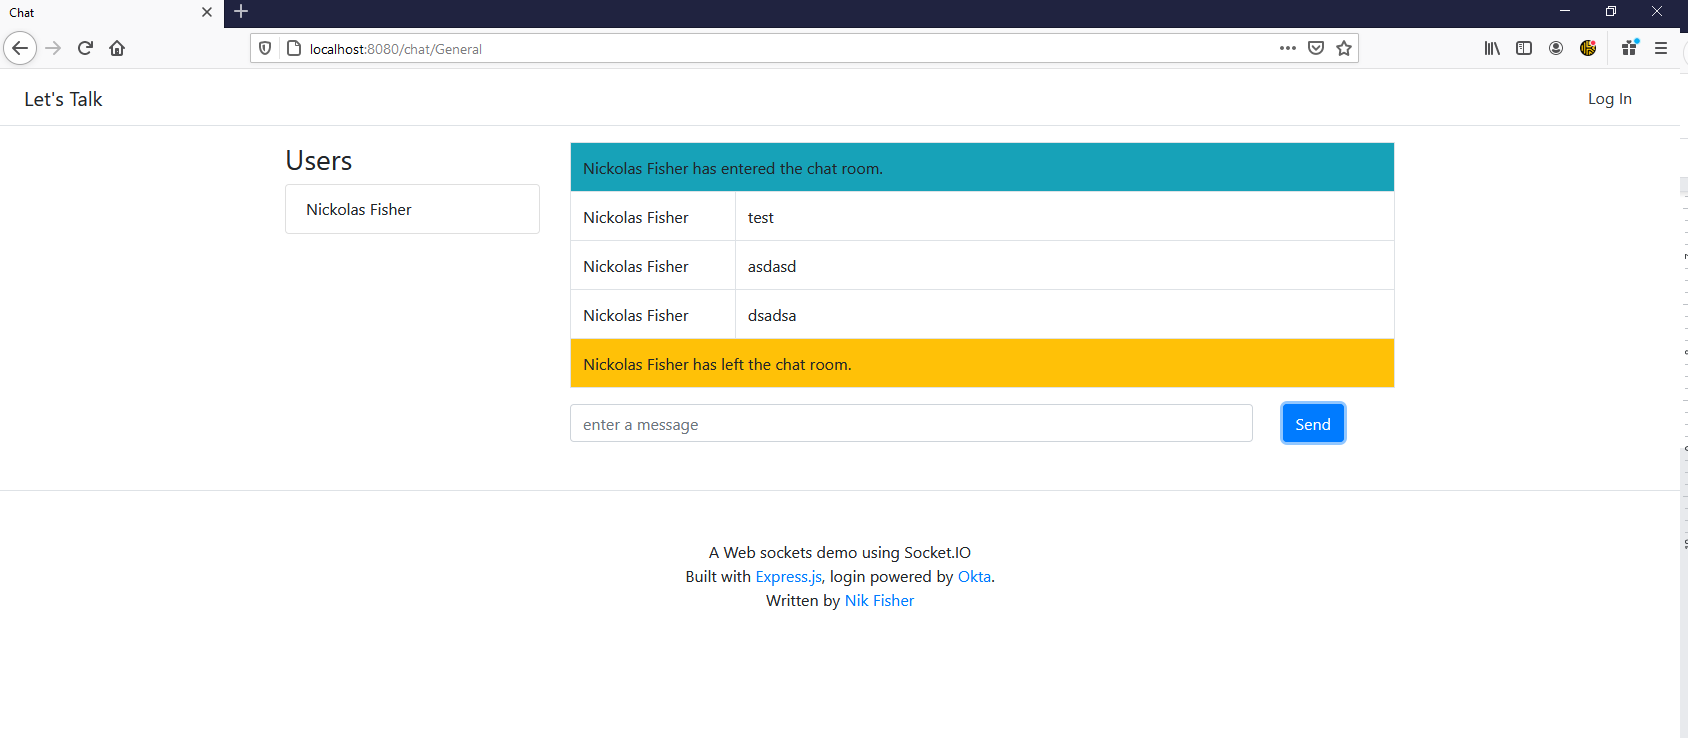Open the Express.js link in footer
Image resolution: width=1688 pixels, height=738 pixels.
point(788,577)
